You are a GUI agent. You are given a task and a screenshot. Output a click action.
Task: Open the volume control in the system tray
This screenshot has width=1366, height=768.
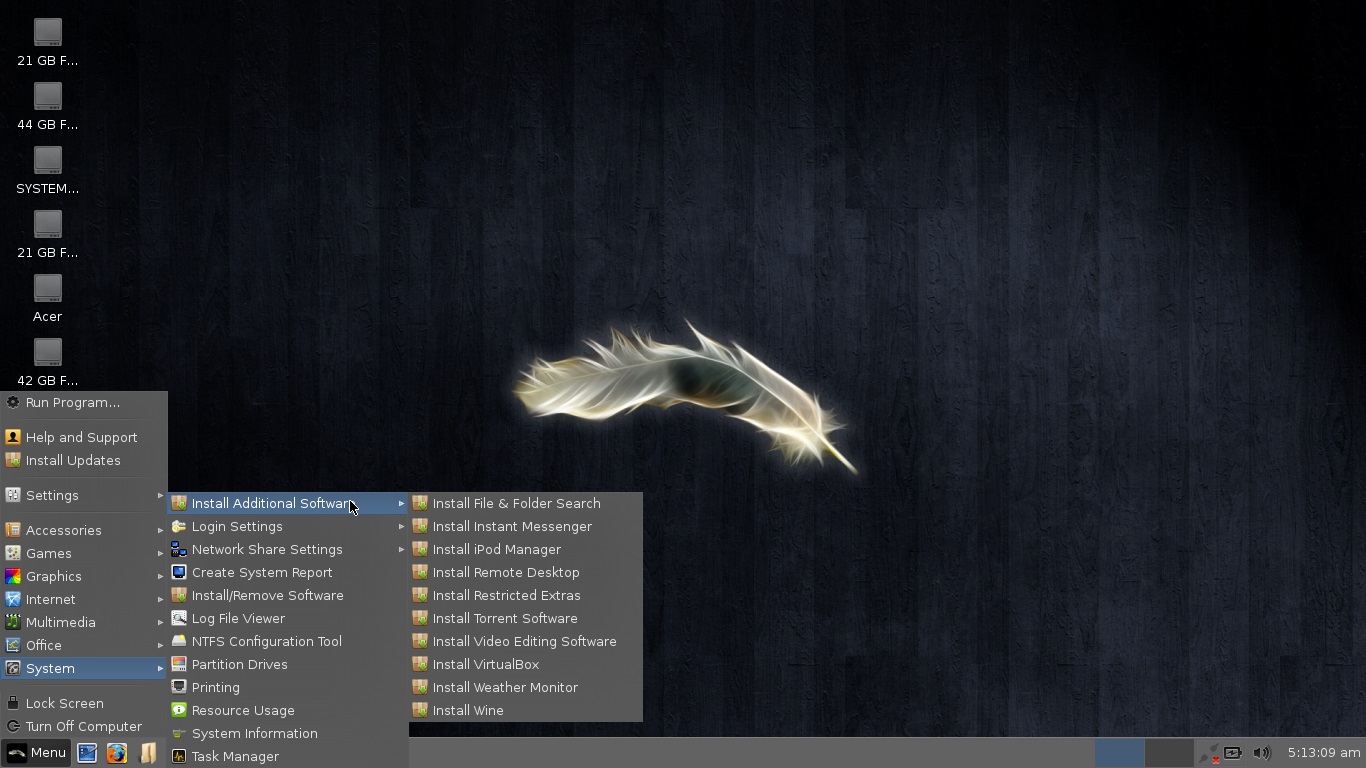tap(1262, 753)
